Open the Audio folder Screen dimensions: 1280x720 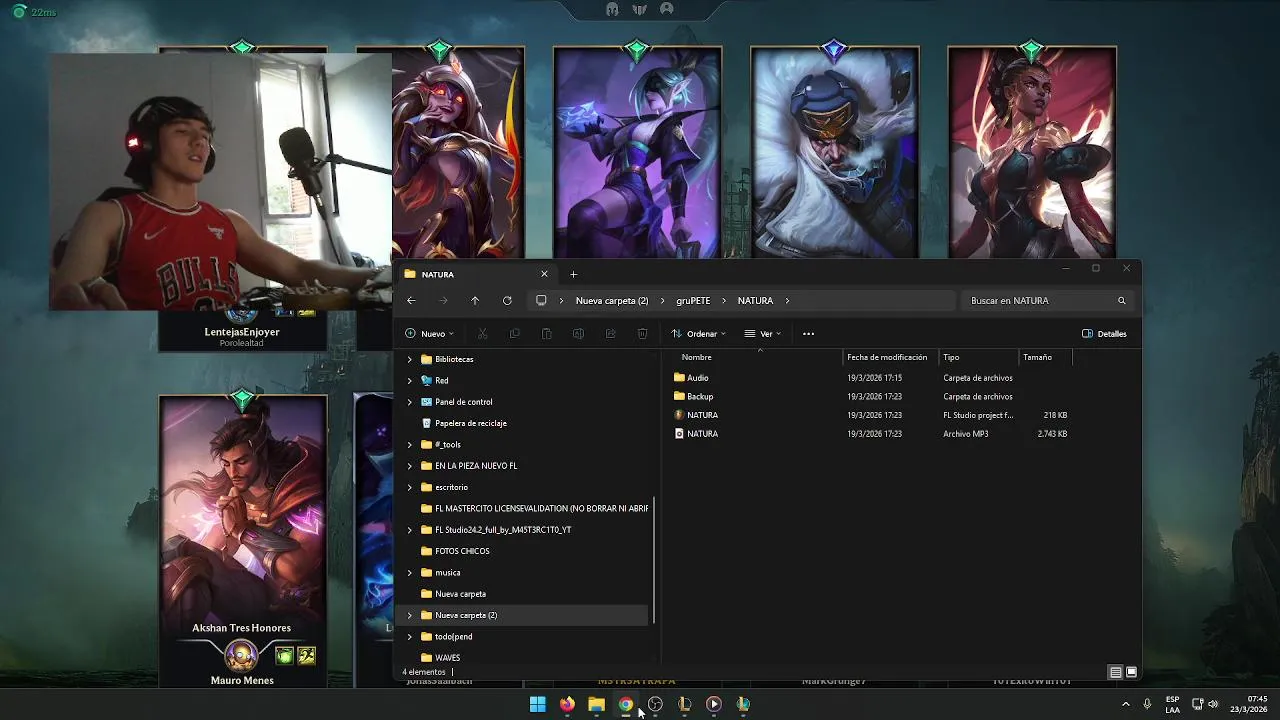click(x=698, y=378)
